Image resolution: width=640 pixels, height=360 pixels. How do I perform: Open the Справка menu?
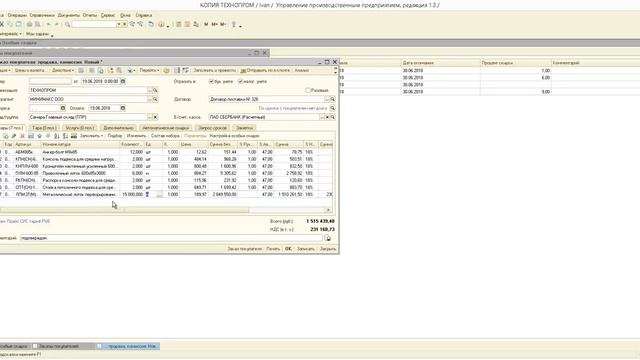(144, 15)
